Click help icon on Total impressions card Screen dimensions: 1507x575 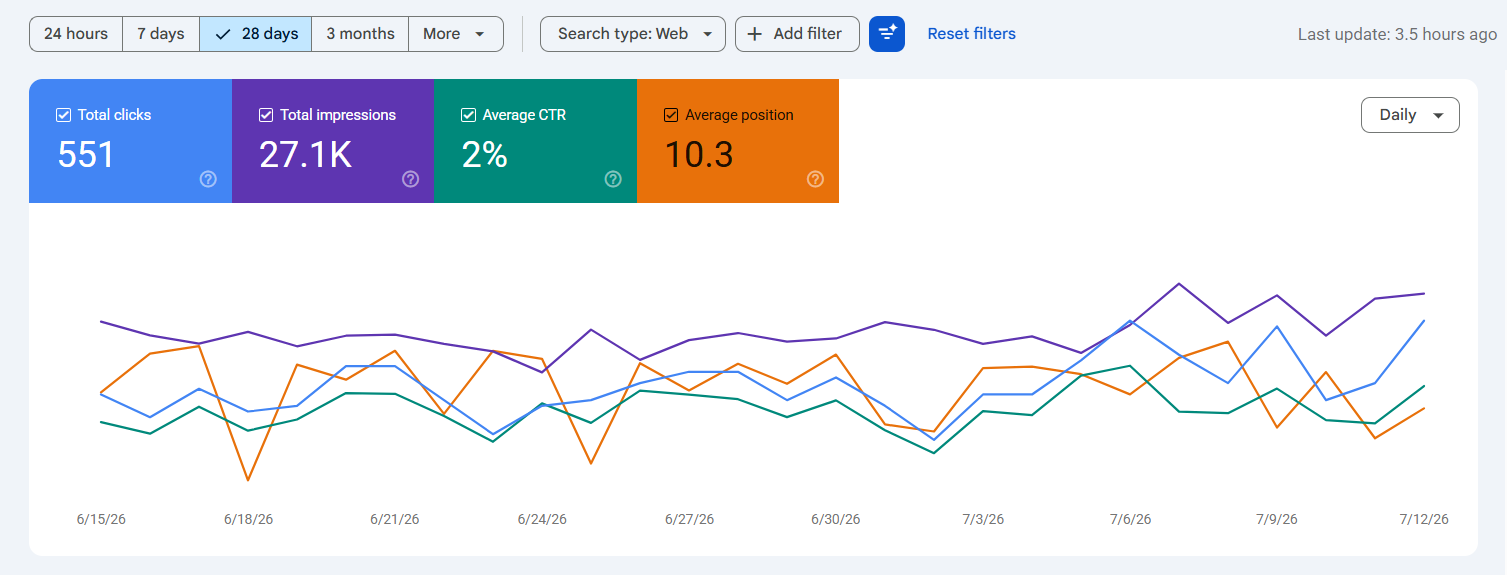click(x=411, y=179)
